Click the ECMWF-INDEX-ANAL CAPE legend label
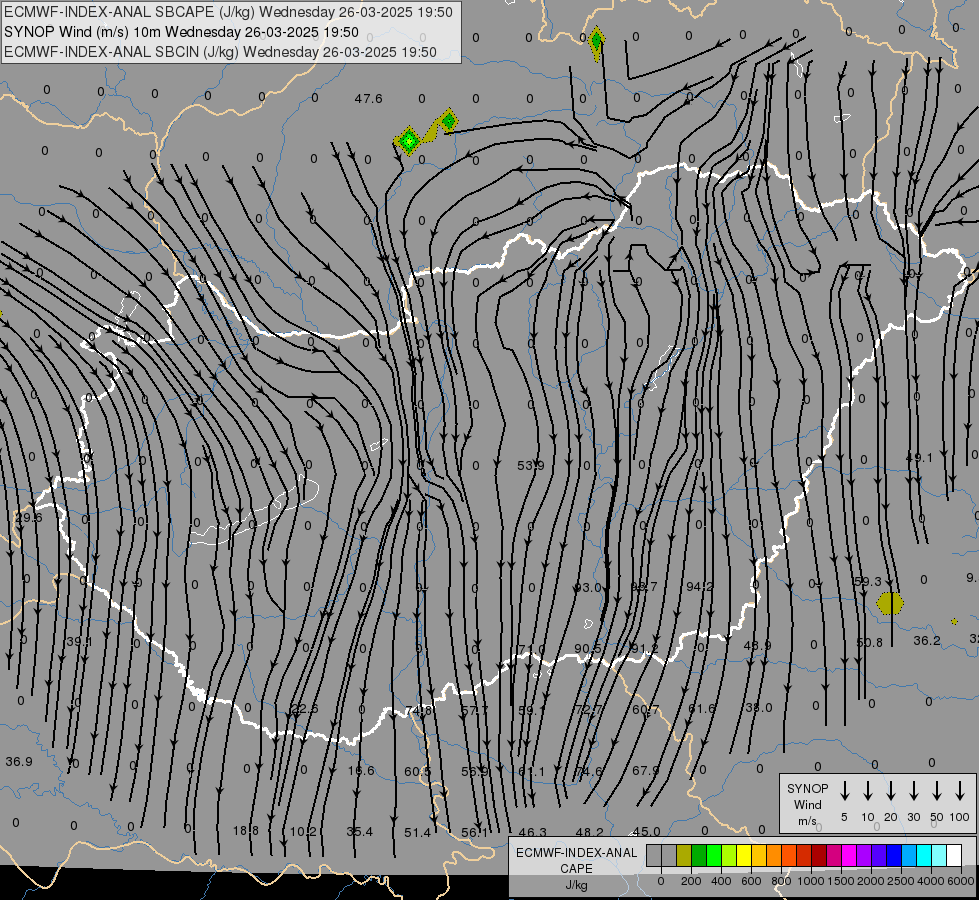This screenshot has height=900, width=979. coord(576,868)
